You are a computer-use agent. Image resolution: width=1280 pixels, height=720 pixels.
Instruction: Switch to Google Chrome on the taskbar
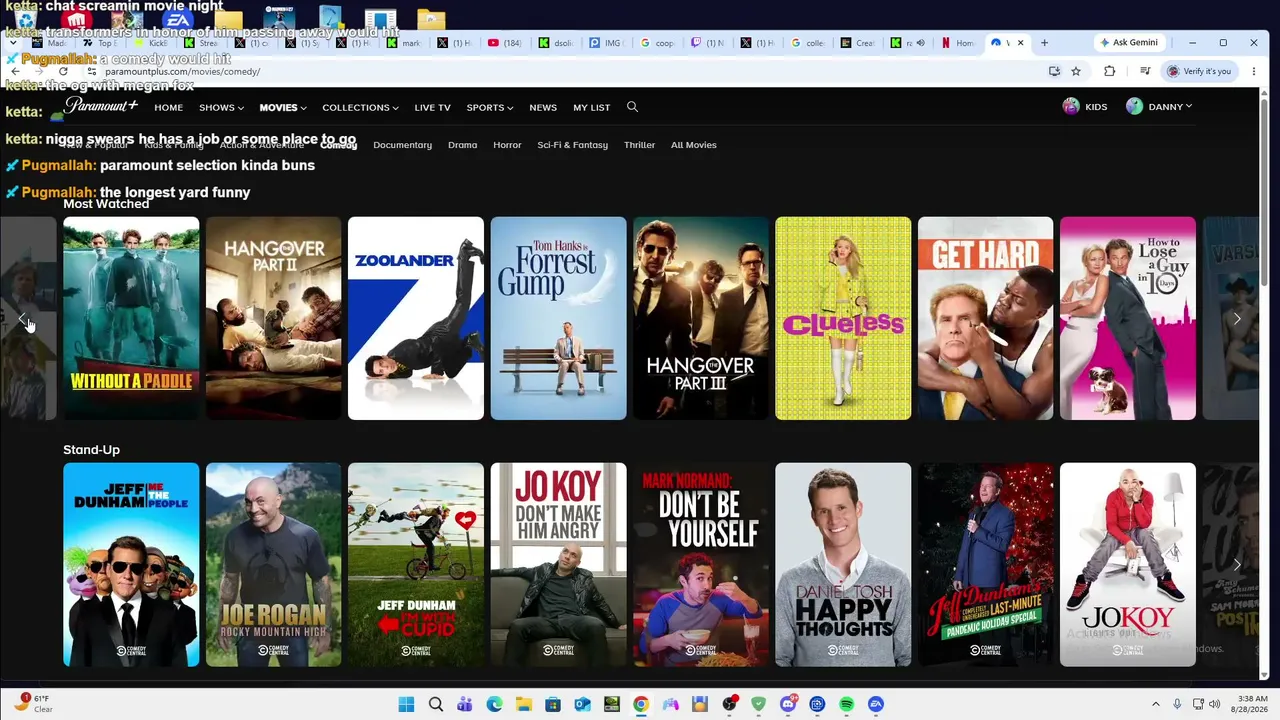tap(641, 704)
